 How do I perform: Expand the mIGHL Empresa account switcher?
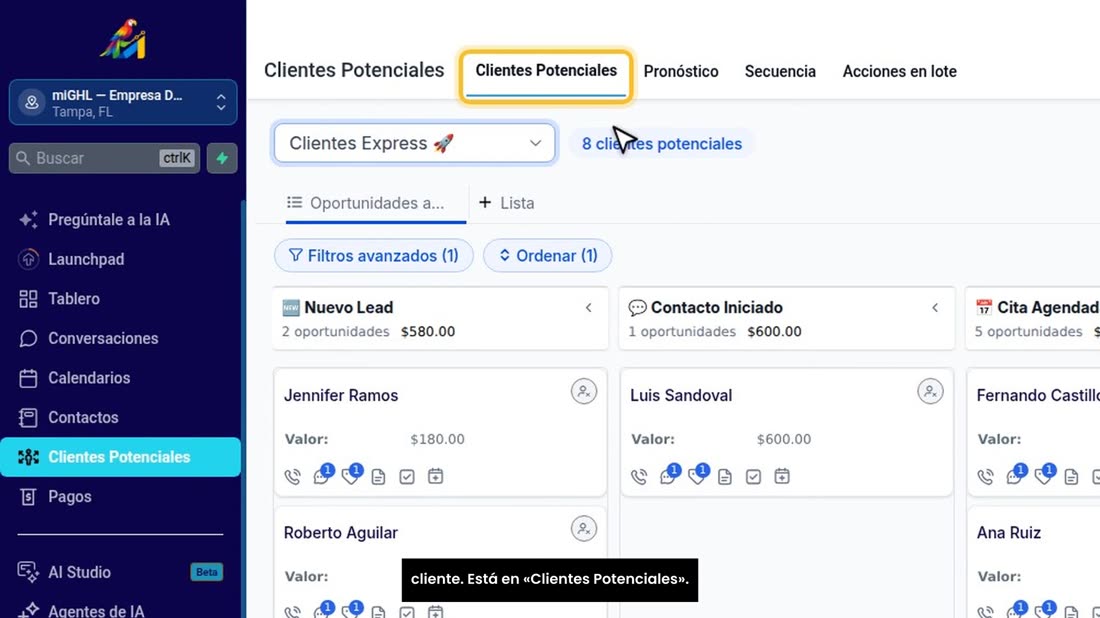[x=123, y=102]
